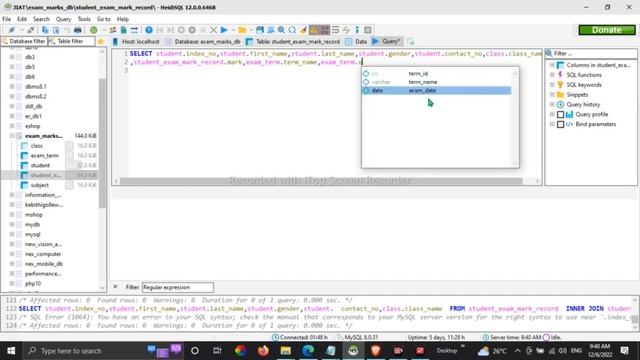Switch to Database: exam_marks_db tab
This screenshot has width=640, height=360.
tap(203, 42)
